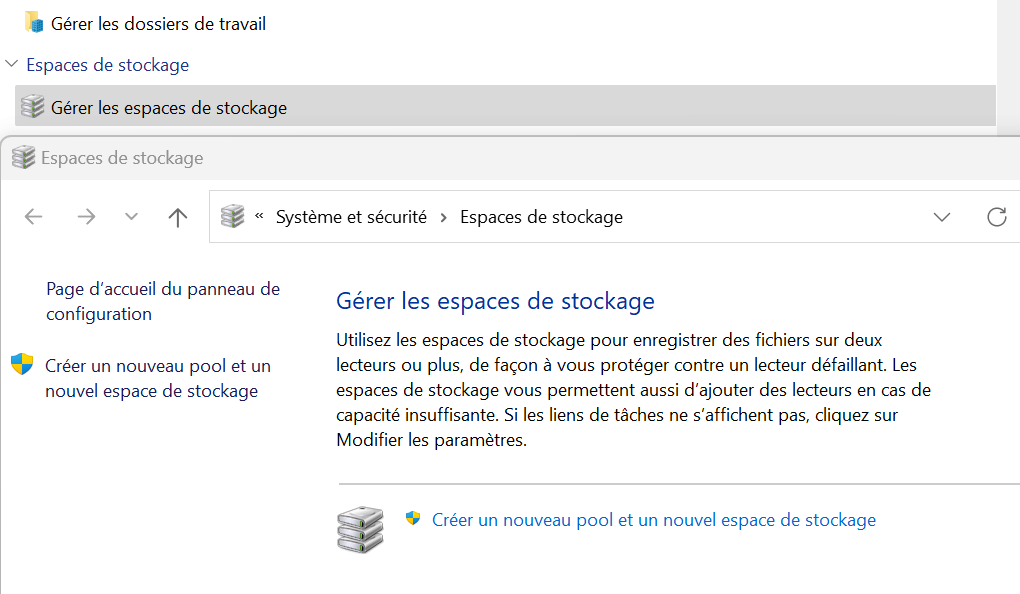
Task: Select the Gérer les espaces de stockage result
Action: [x=168, y=108]
